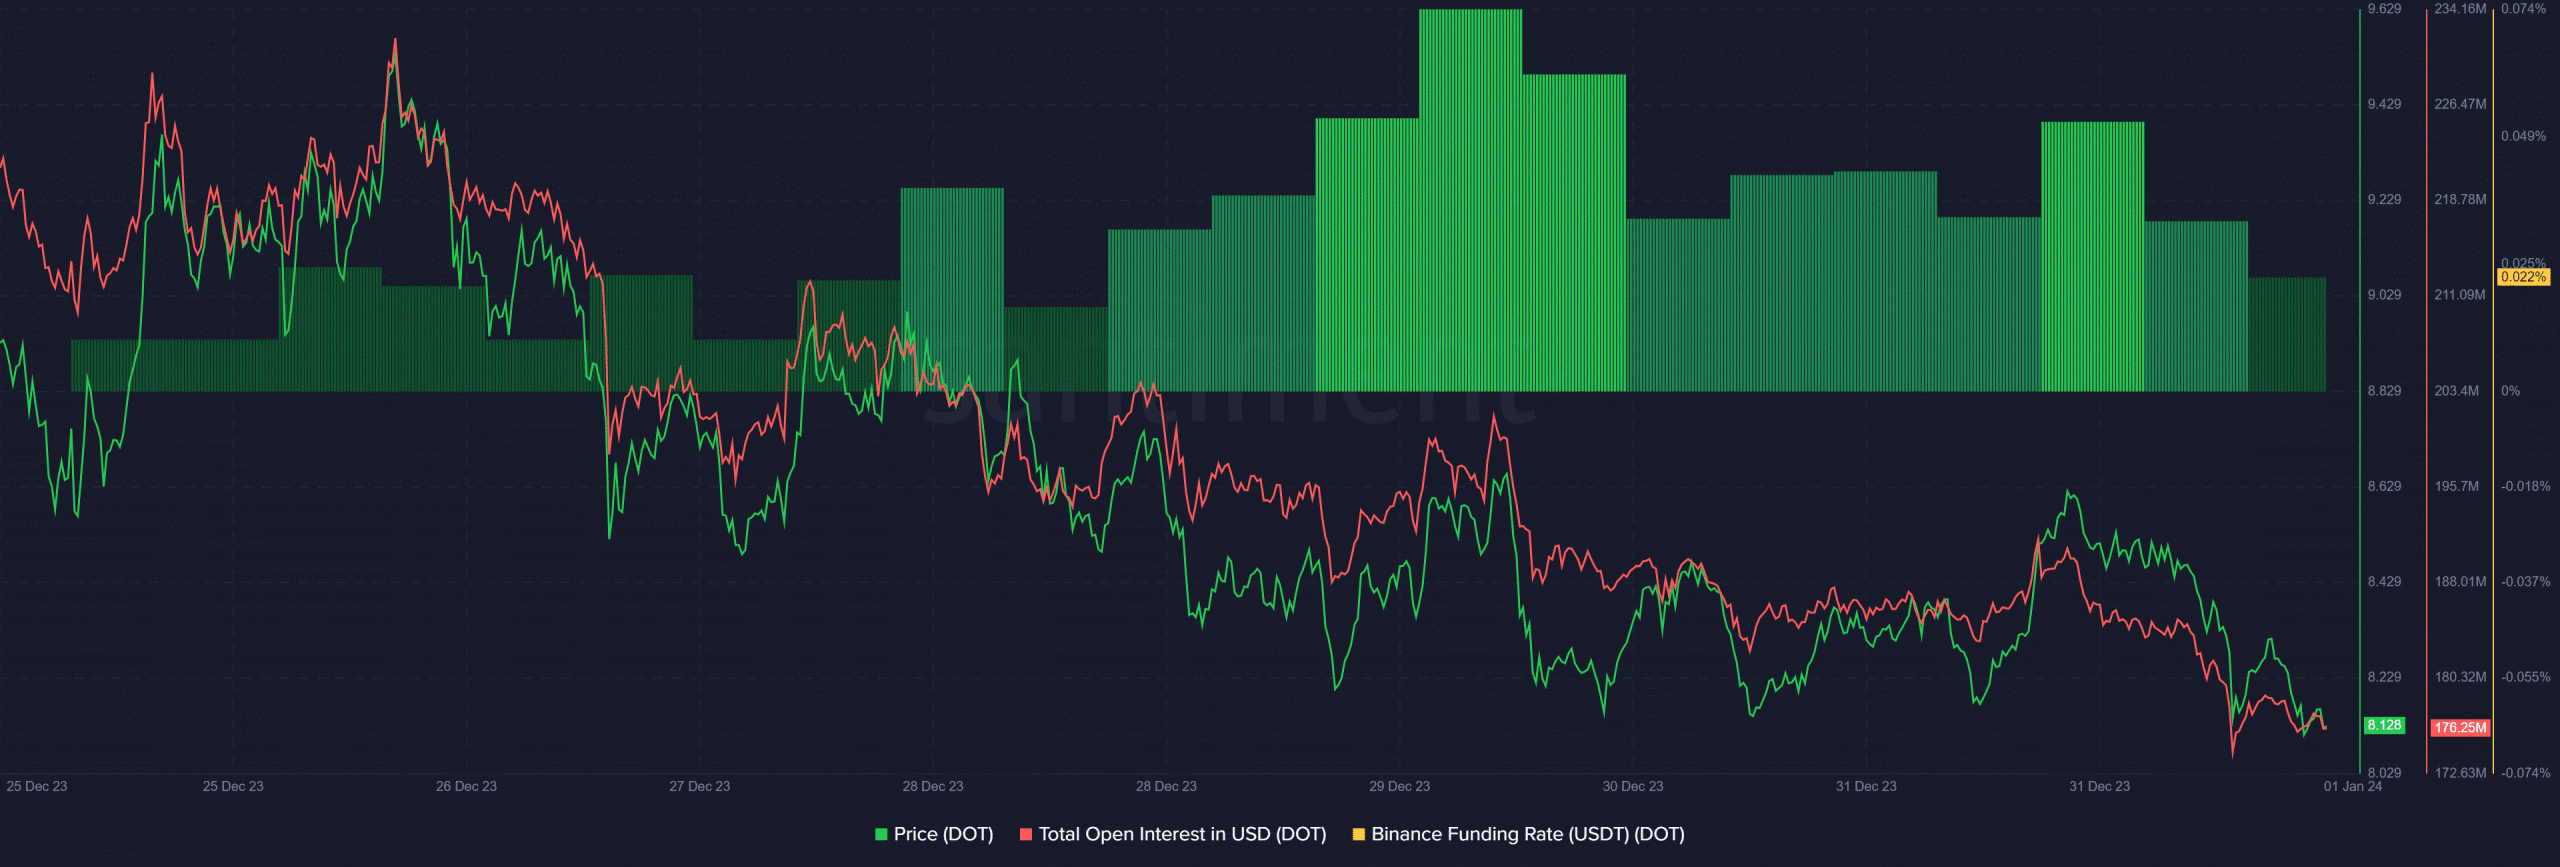This screenshot has width=2560, height=867.
Task: Click the 9.629 price axis value
Action: (2384, 9)
